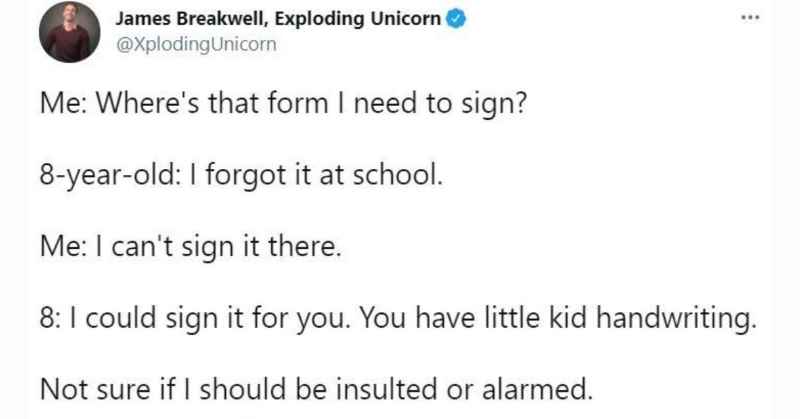Visit the @XplodingUnicorn handle link
This screenshot has height=419, width=800.
coord(196,44)
